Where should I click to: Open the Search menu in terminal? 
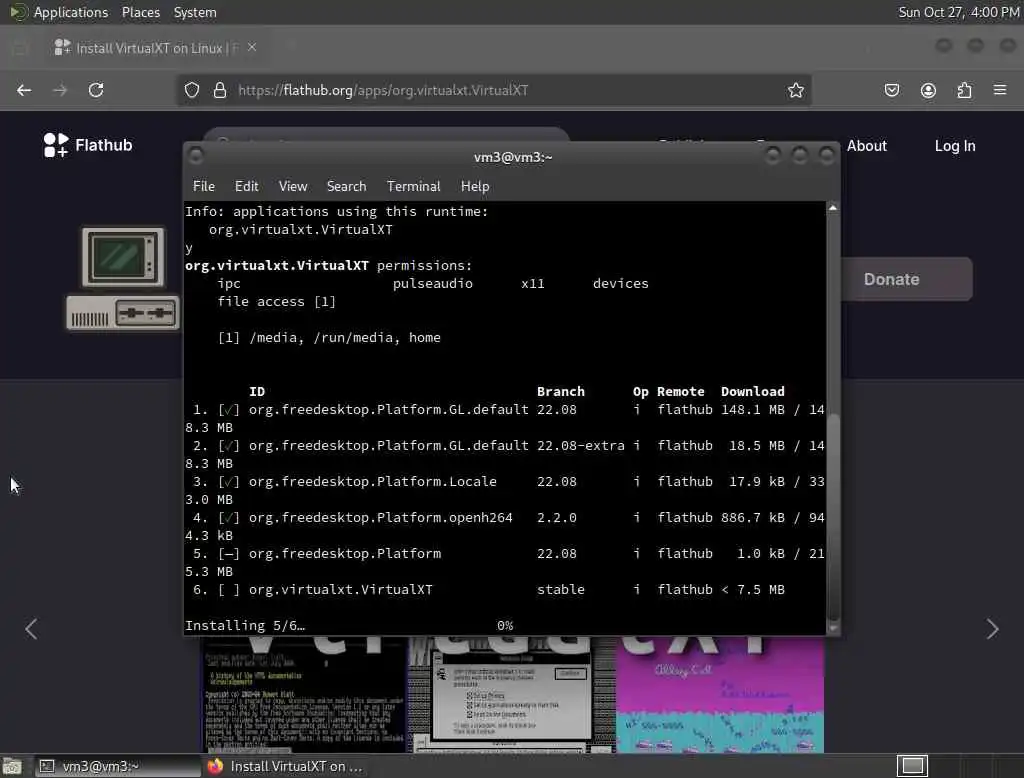tap(346, 186)
